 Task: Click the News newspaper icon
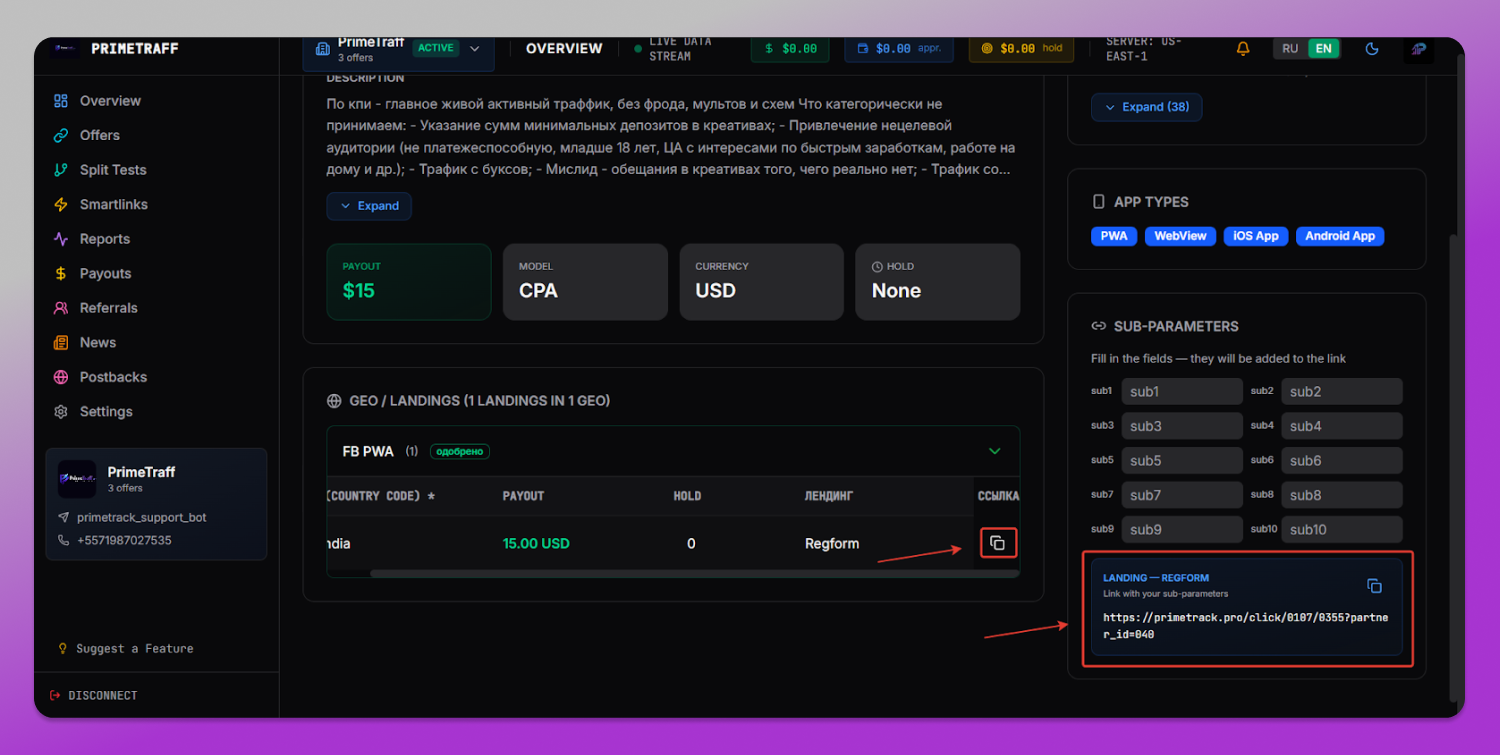[61, 342]
